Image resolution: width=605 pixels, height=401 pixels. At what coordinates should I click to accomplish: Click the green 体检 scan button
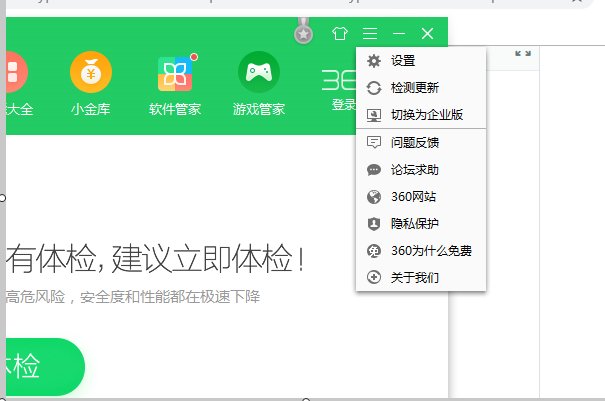(x=45, y=367)
